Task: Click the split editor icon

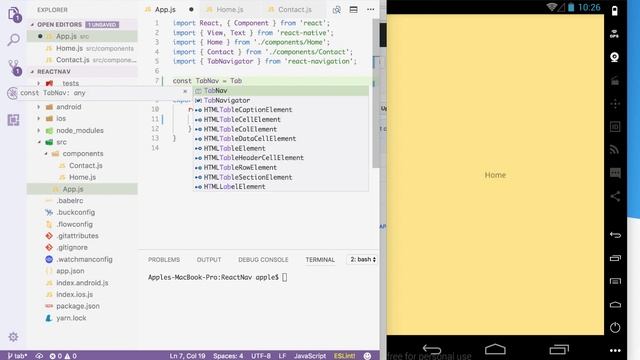Action: point(353,9)
